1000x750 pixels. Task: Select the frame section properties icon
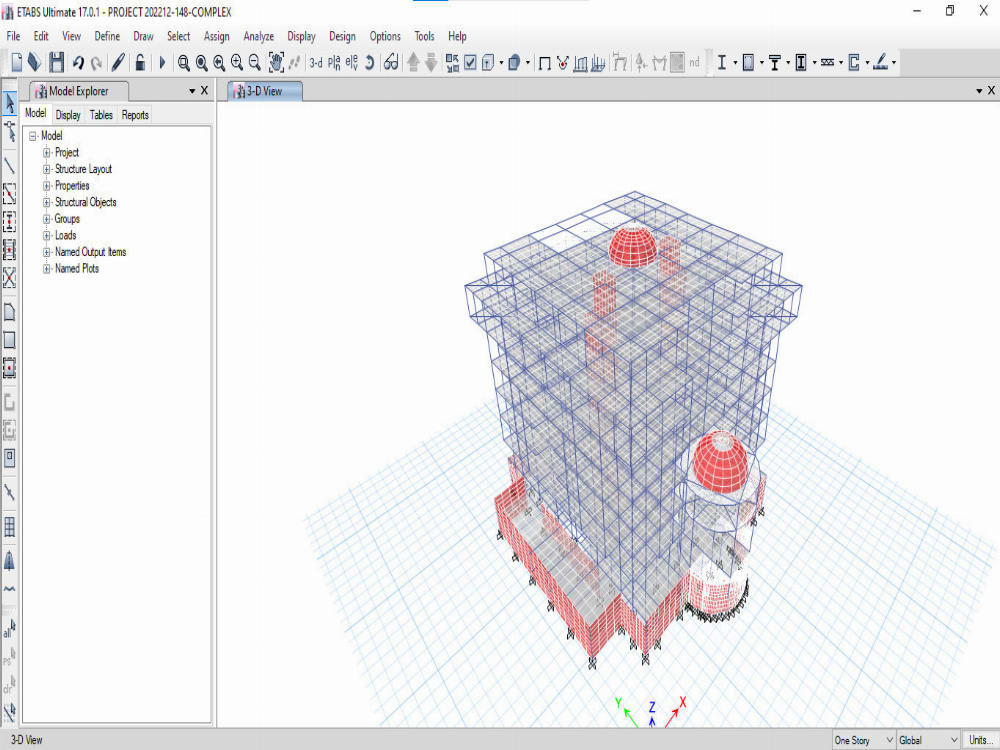pyautogui.click(x=722, y=61)
